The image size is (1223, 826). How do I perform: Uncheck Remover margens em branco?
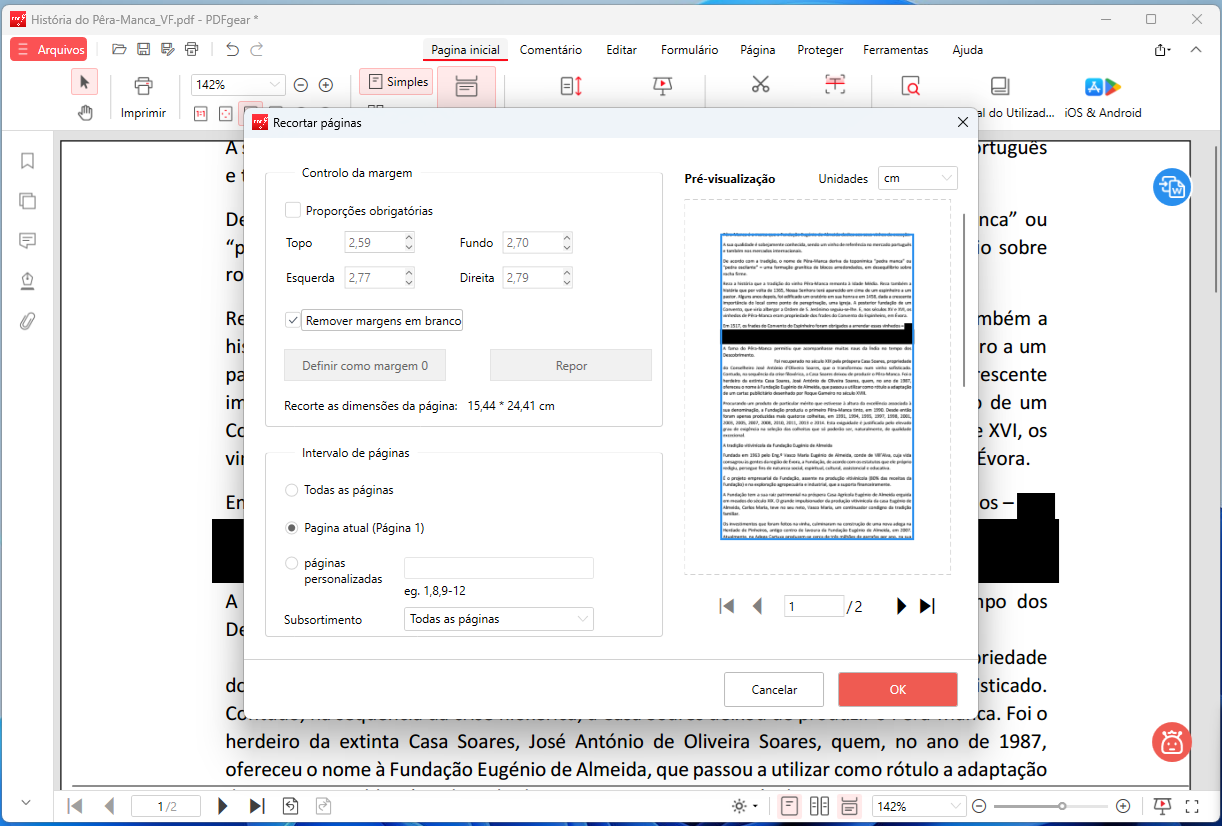point(293,321)
